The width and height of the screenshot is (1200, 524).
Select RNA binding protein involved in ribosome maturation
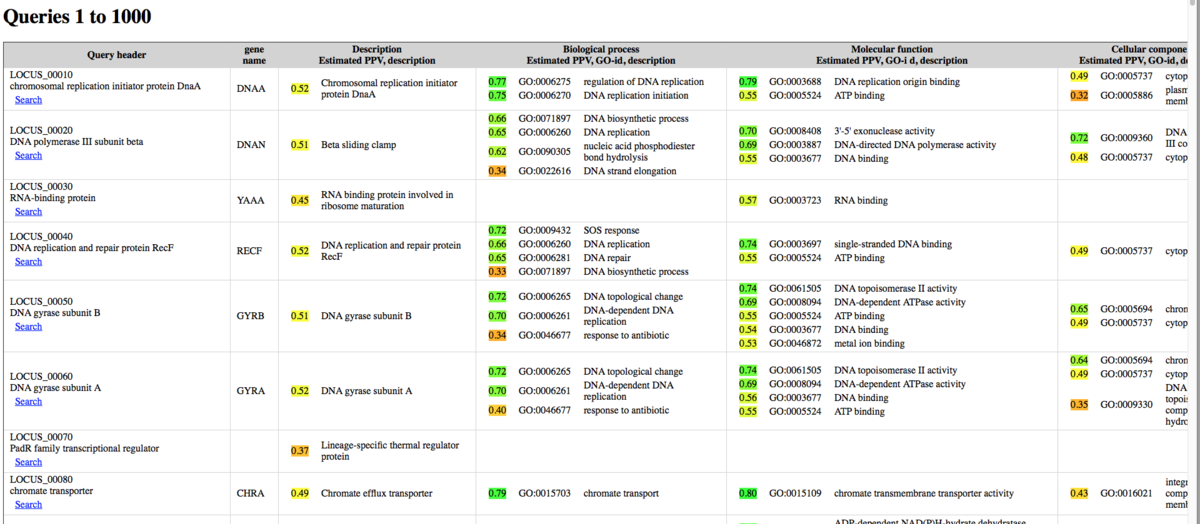pyautogui.click(x=387, y=200)
